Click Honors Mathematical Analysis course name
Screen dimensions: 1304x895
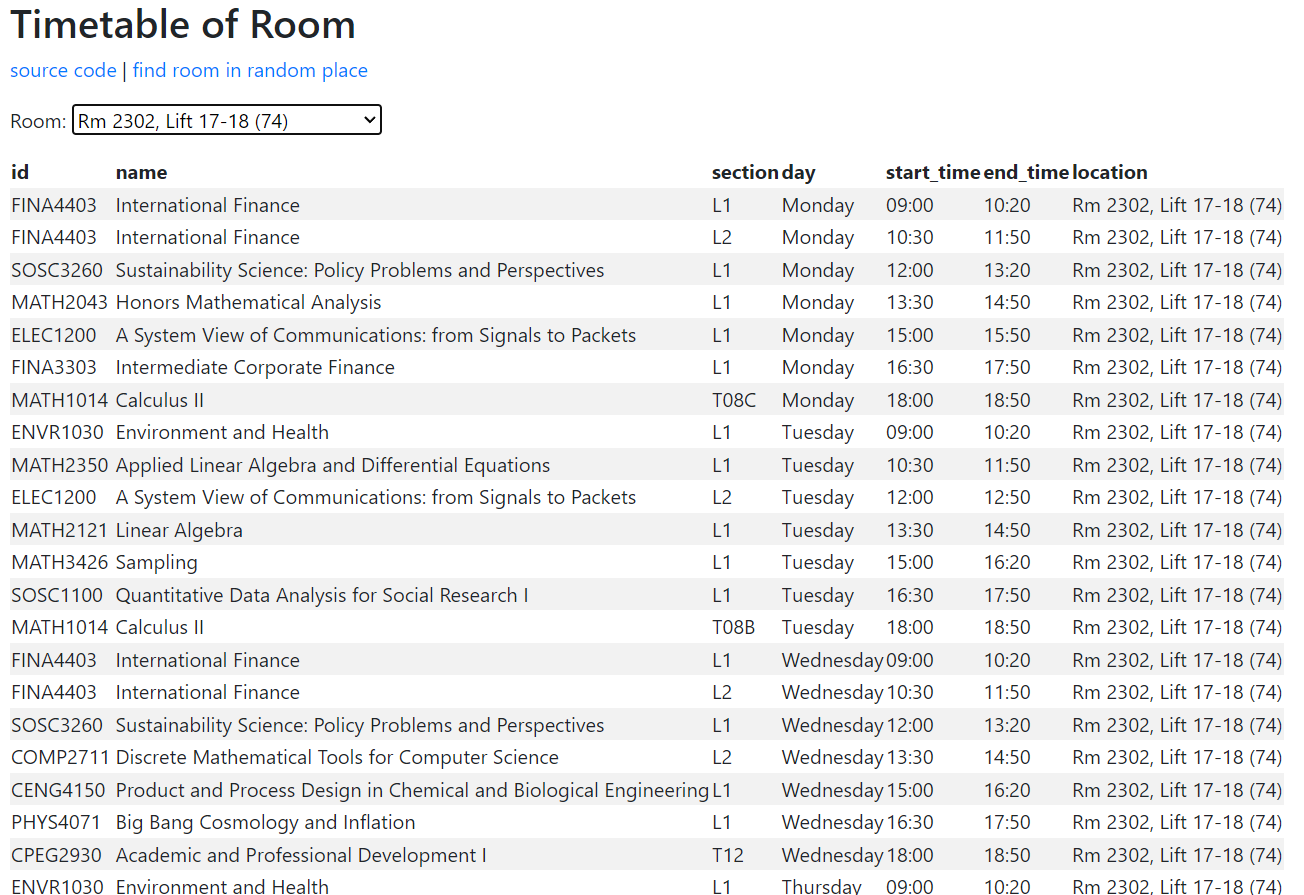pos(248,302)
